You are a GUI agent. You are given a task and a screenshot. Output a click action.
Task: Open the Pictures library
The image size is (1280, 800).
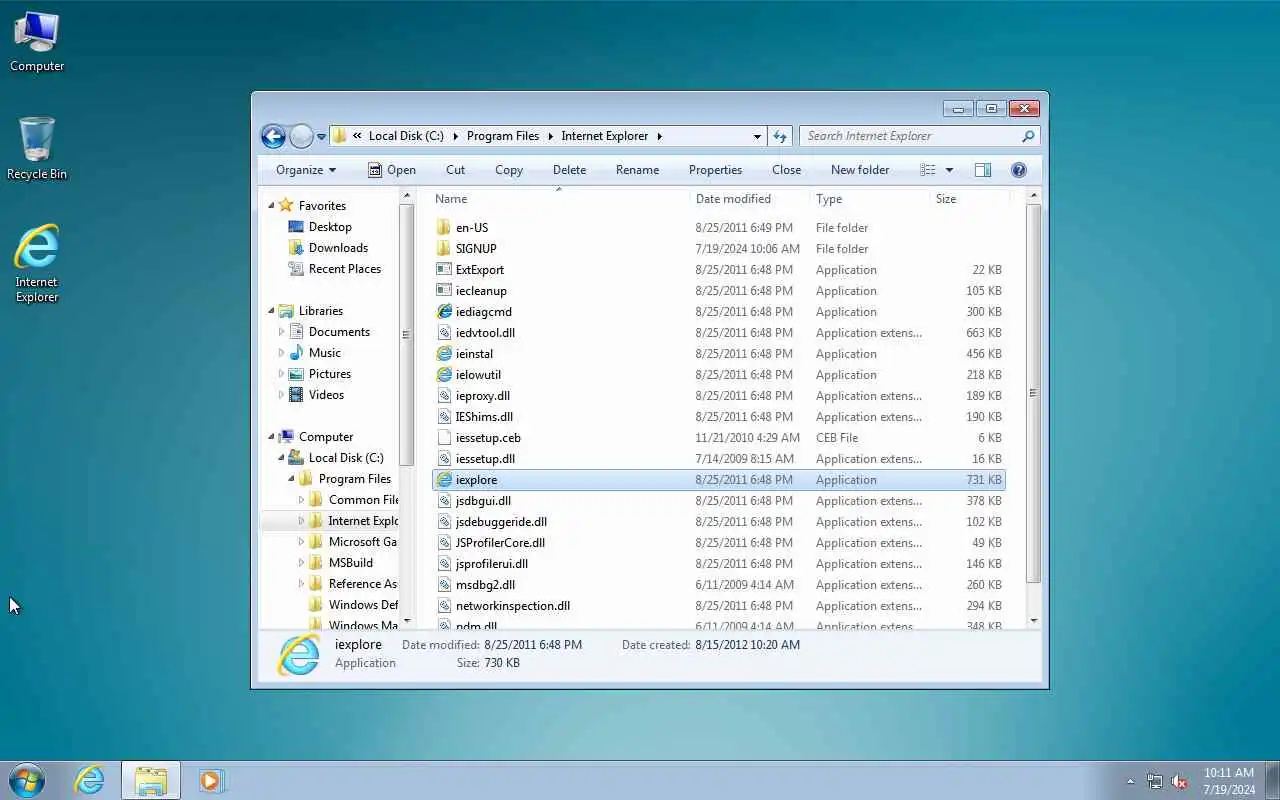[x=330, y=374]
